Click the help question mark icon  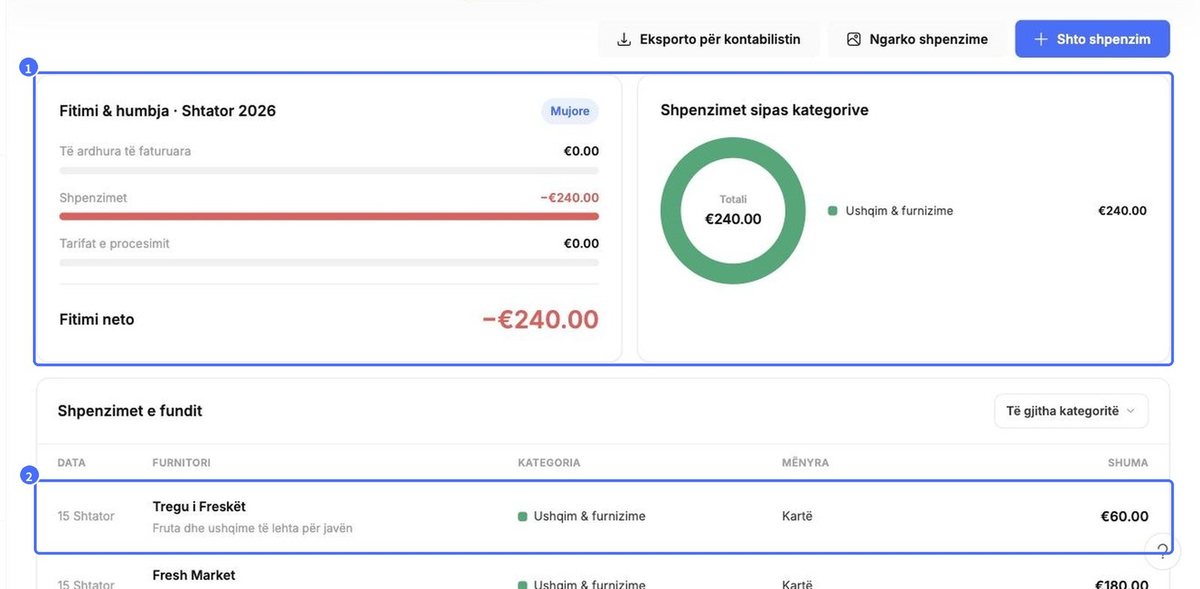(x=1162, y=550)
